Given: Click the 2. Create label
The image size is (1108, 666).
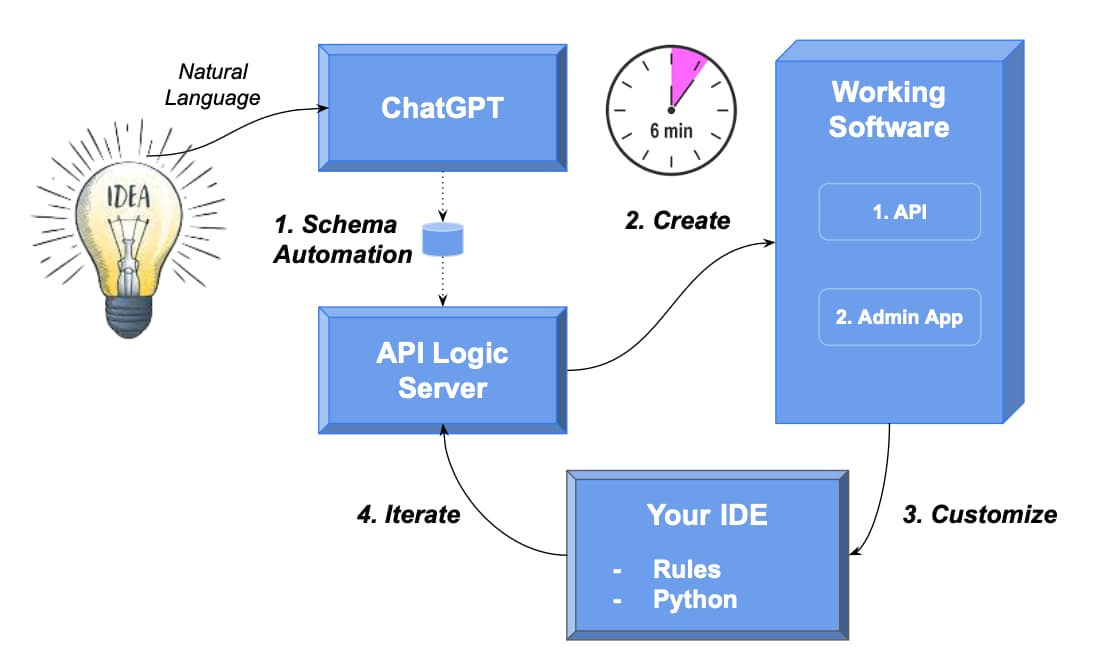Looking at the screenshot, I should point(678,220).
